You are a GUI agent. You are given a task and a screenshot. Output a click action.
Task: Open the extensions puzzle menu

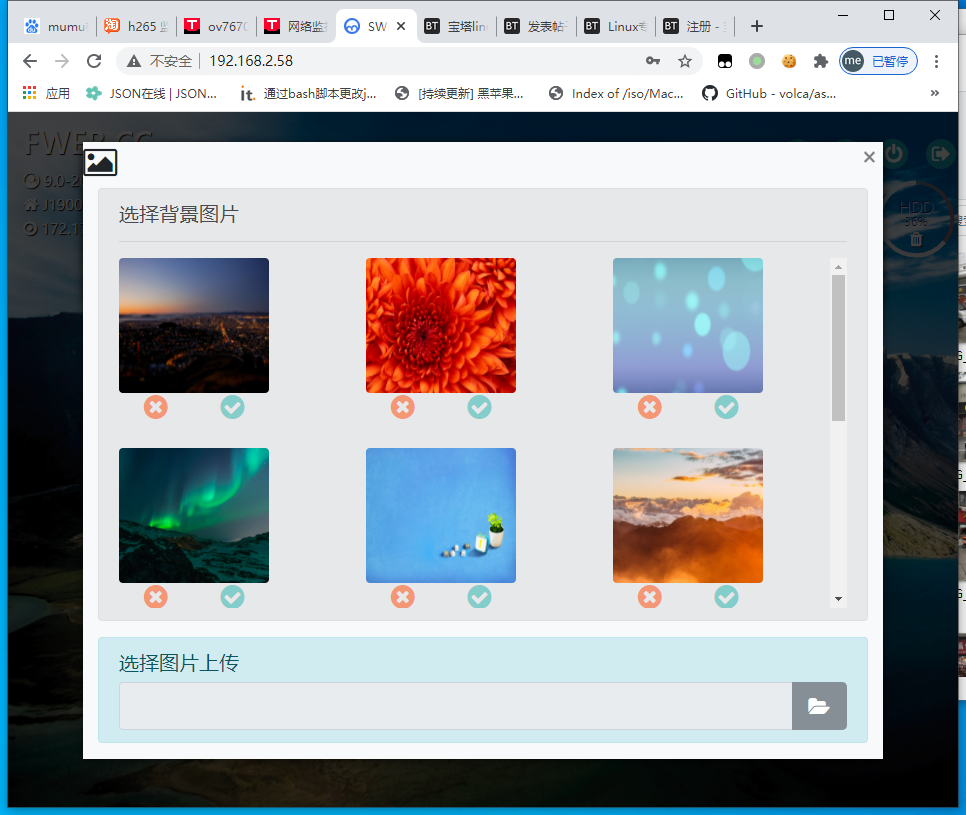click(821, 61)
